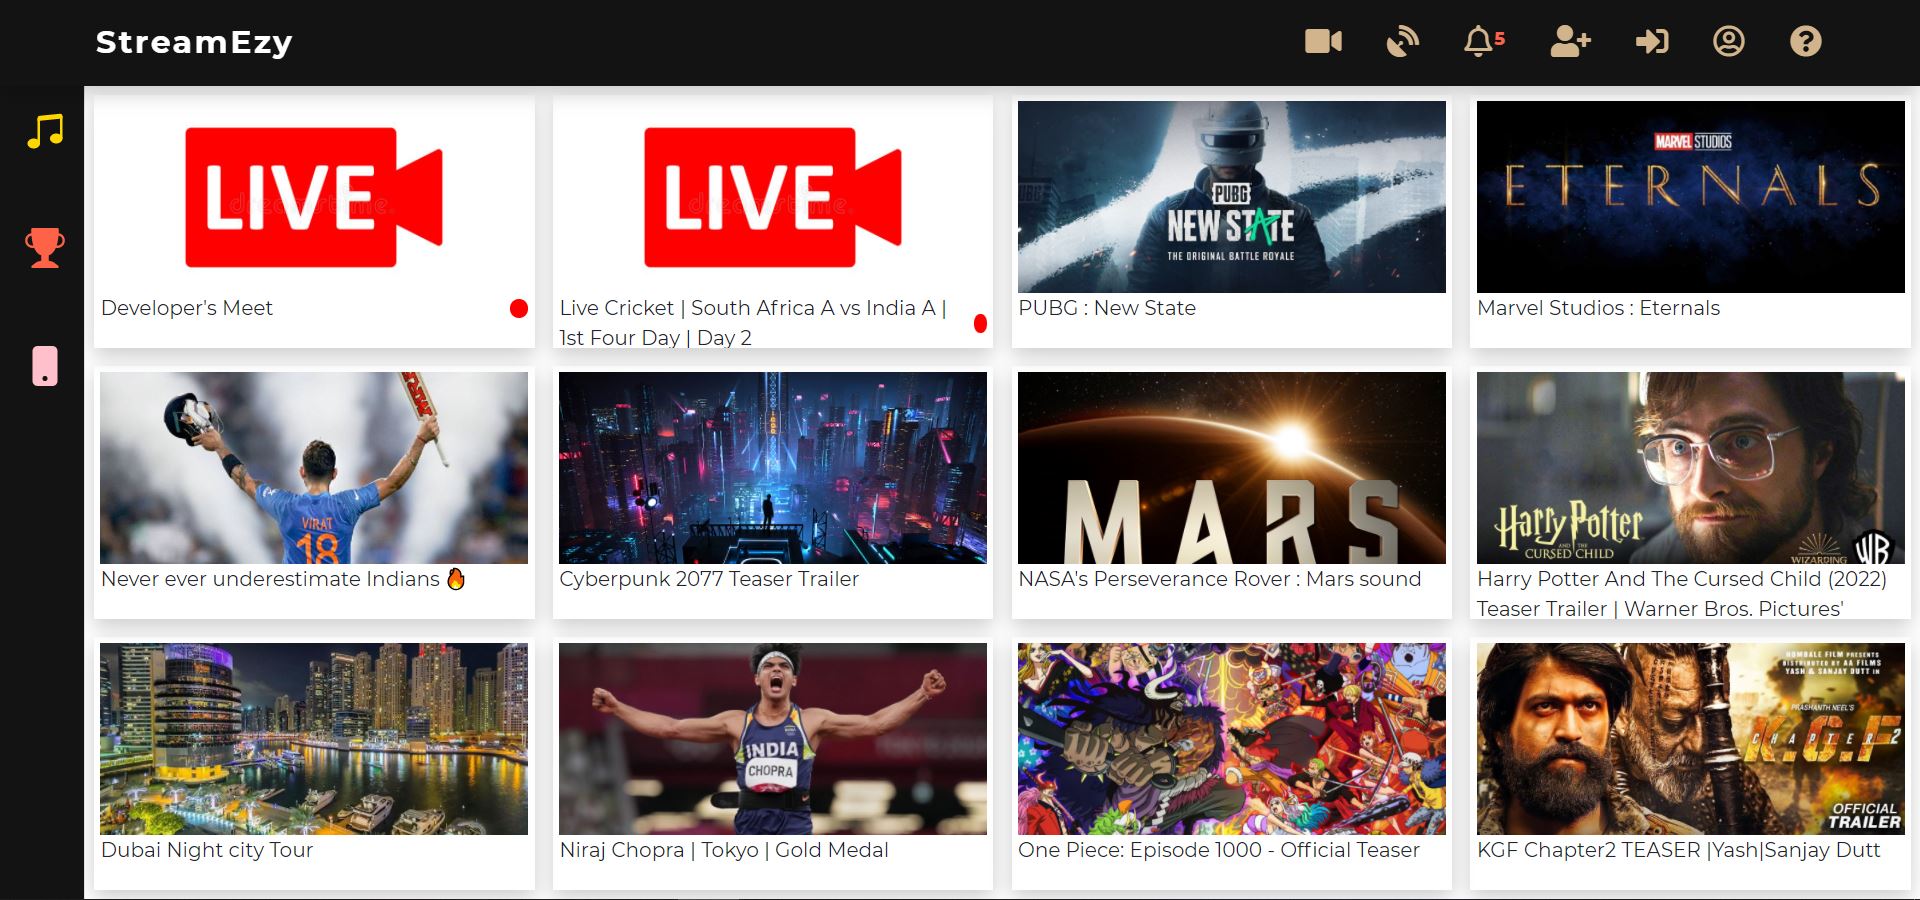Open Live Cricket South Africa A thumbnail
The image size is (1920, 900).
pyautogui.click(x=773, y=197)
